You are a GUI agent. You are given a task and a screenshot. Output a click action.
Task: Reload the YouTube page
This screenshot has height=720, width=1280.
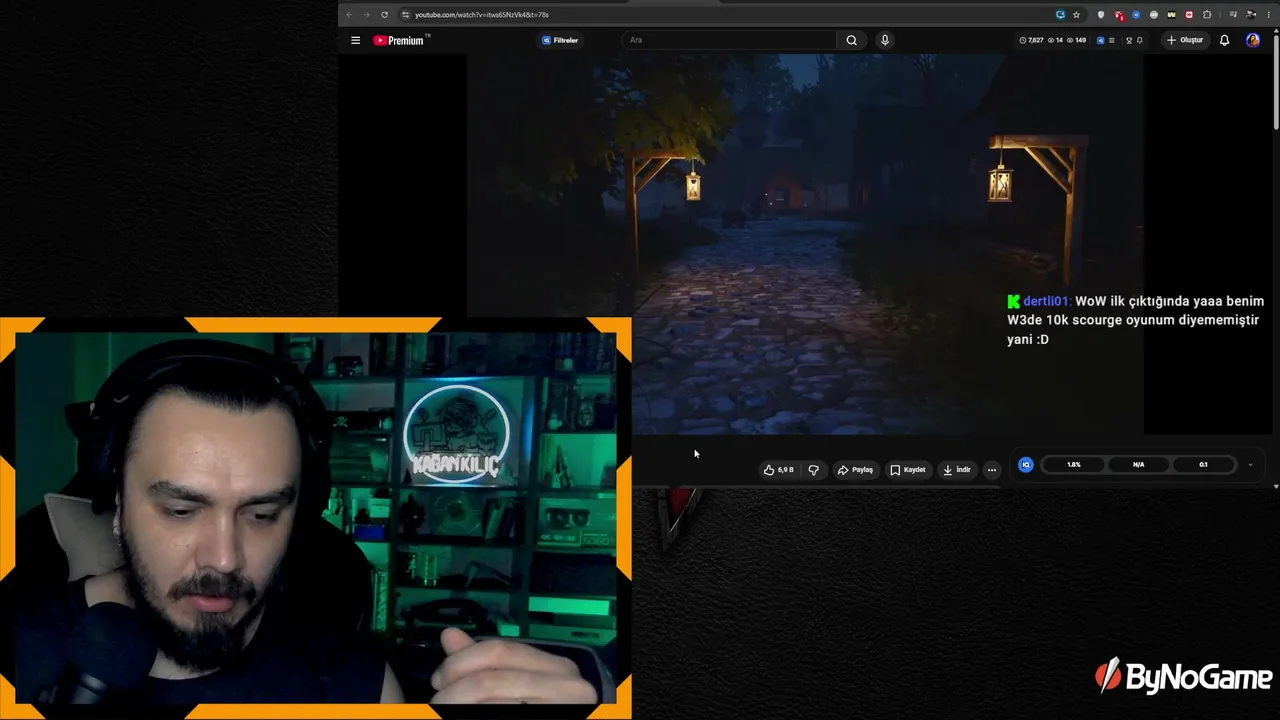click(x=384, y=15)
